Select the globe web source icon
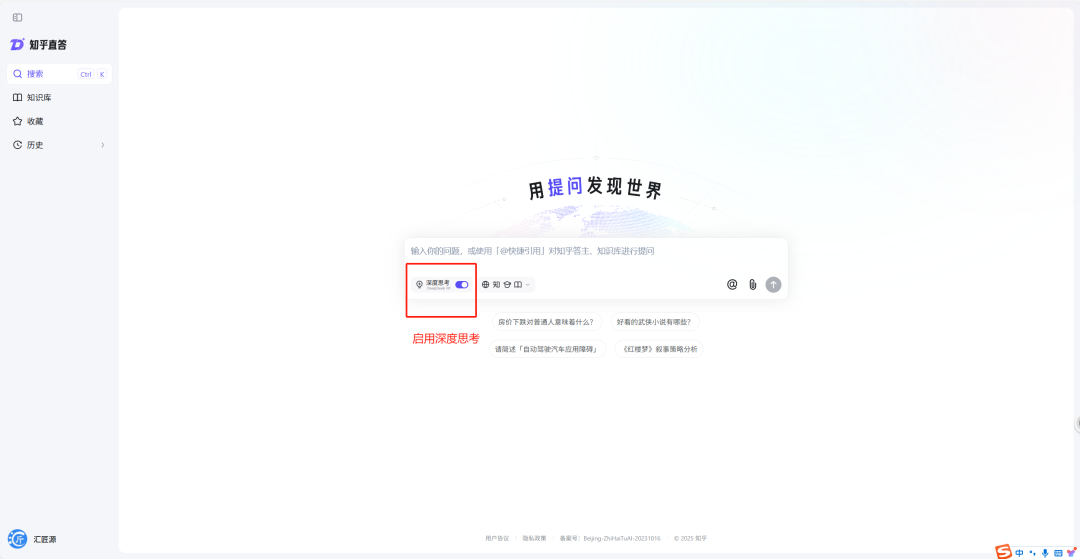This screenshot has height=559, width=1080. pyautogui.click(x=486, y=284)
